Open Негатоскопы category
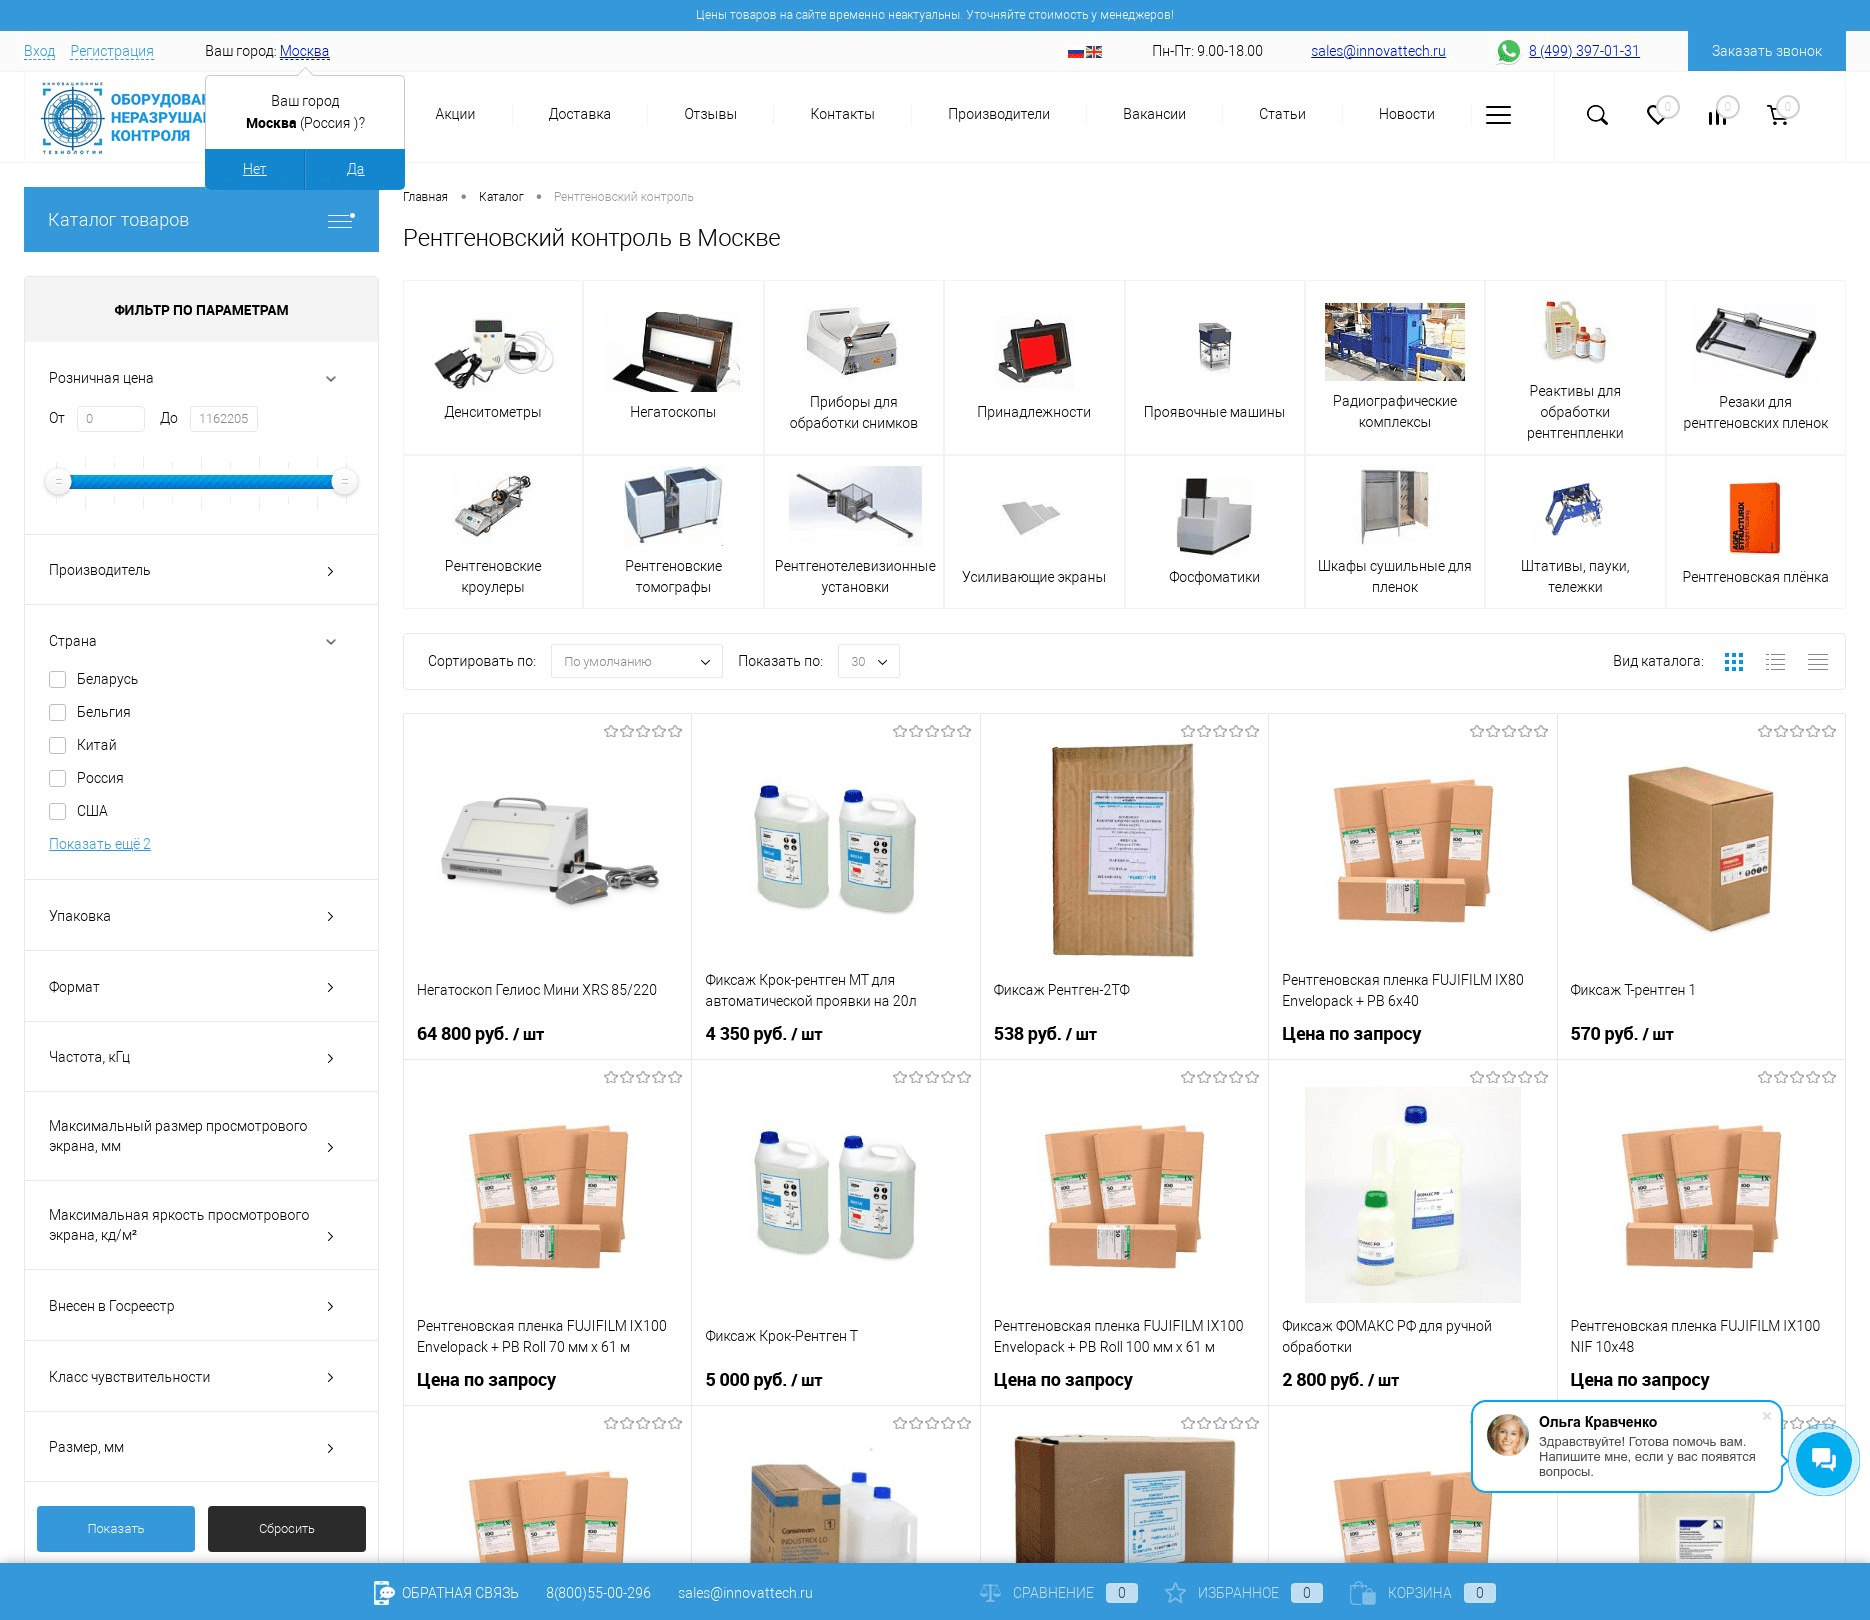1870x1620 pixels. point(673,367)
